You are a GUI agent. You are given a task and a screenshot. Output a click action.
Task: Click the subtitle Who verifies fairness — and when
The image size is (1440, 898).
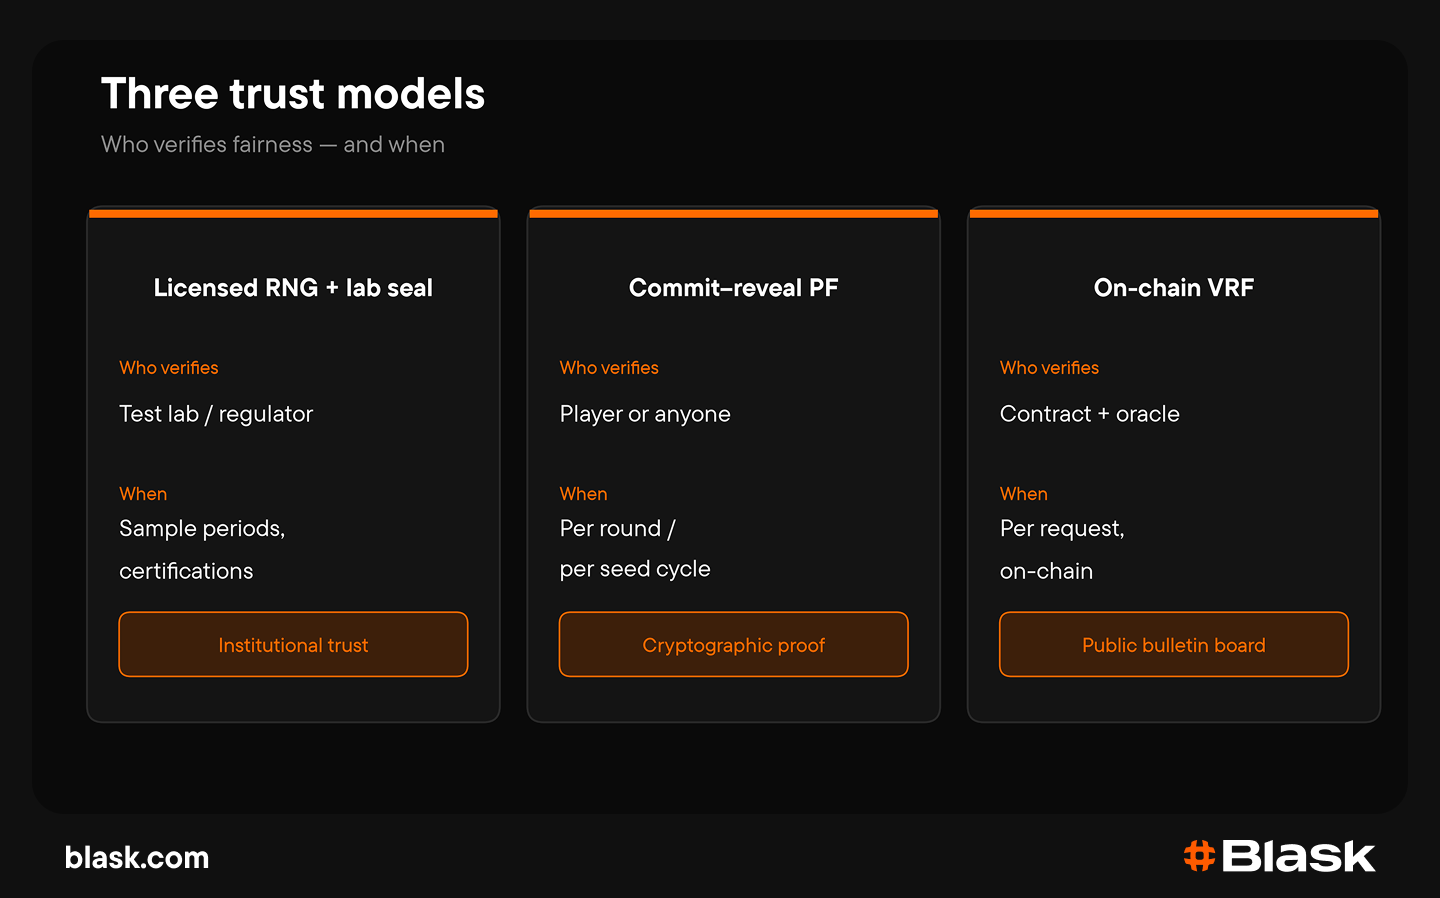(x=273, y=145)
